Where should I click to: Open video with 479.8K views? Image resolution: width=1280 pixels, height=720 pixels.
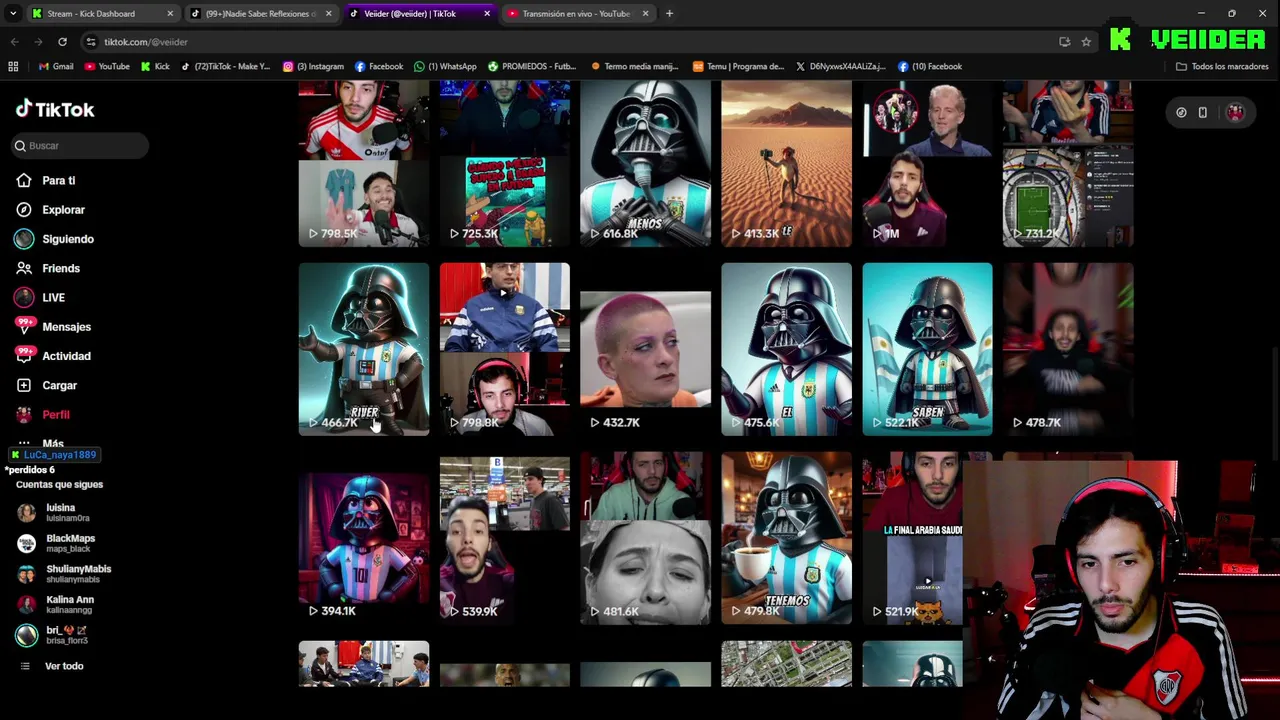pyautogui.click(x=787, y=538)
